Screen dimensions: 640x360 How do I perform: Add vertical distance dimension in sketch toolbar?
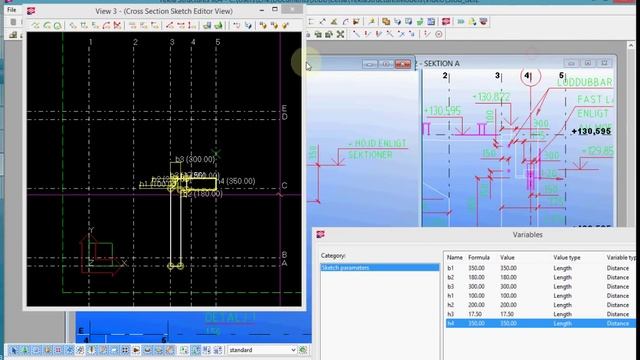(x=192, y=25)
